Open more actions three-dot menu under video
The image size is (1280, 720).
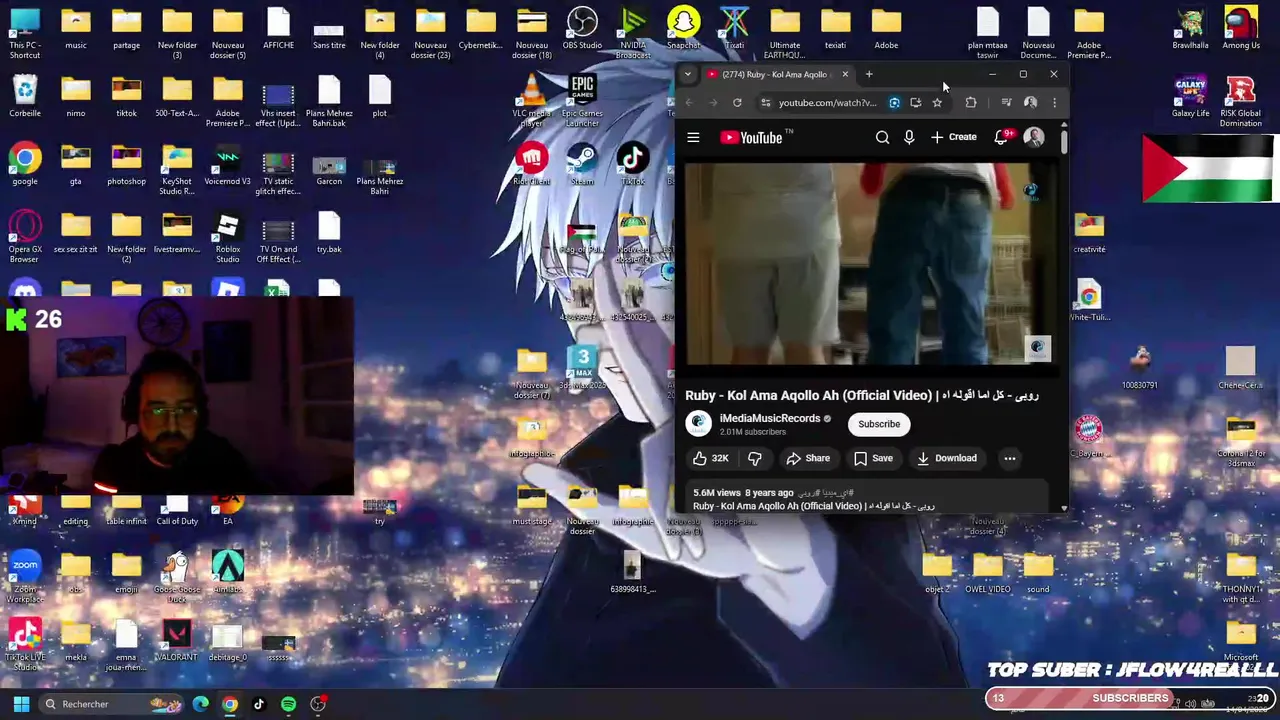1009,458
